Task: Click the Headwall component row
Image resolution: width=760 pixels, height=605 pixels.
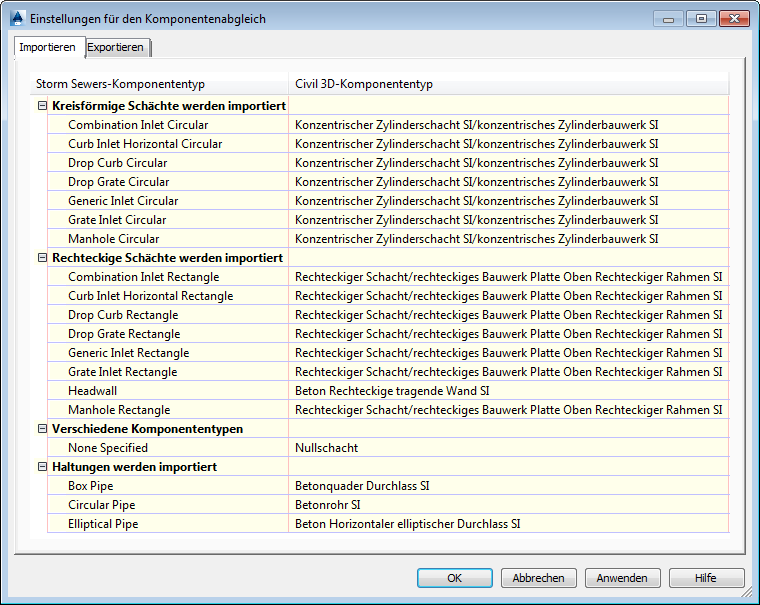Action: point(92,391)
